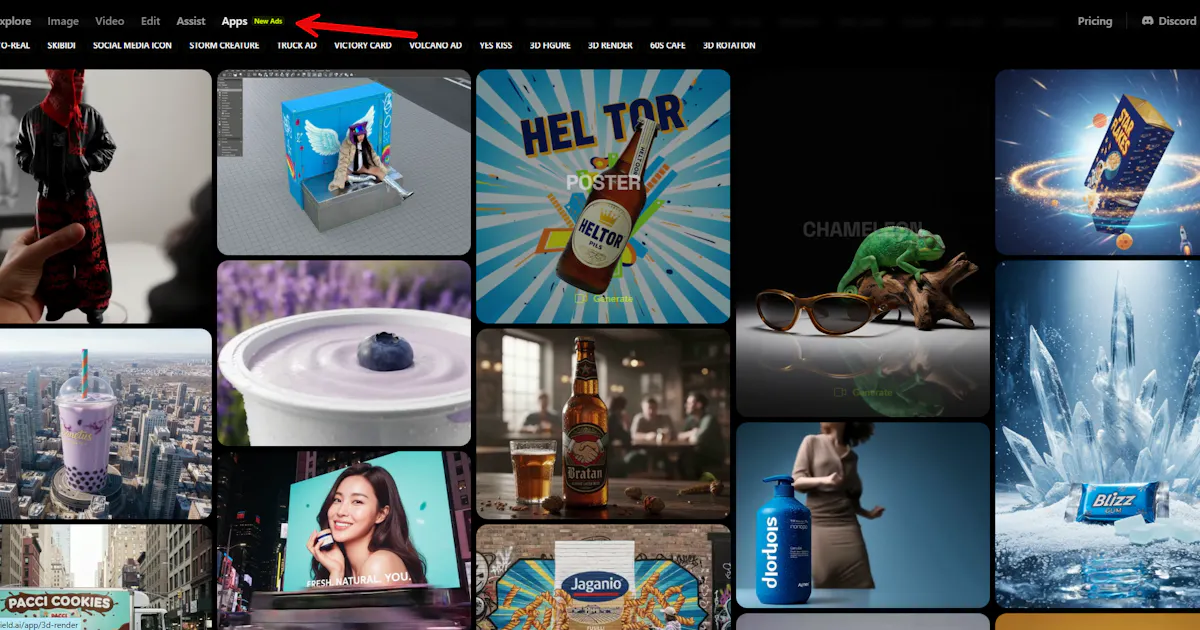Open the 3D RENDER app
The height and width of the screenshot is (630, 1200).
(x=610, y=45)
